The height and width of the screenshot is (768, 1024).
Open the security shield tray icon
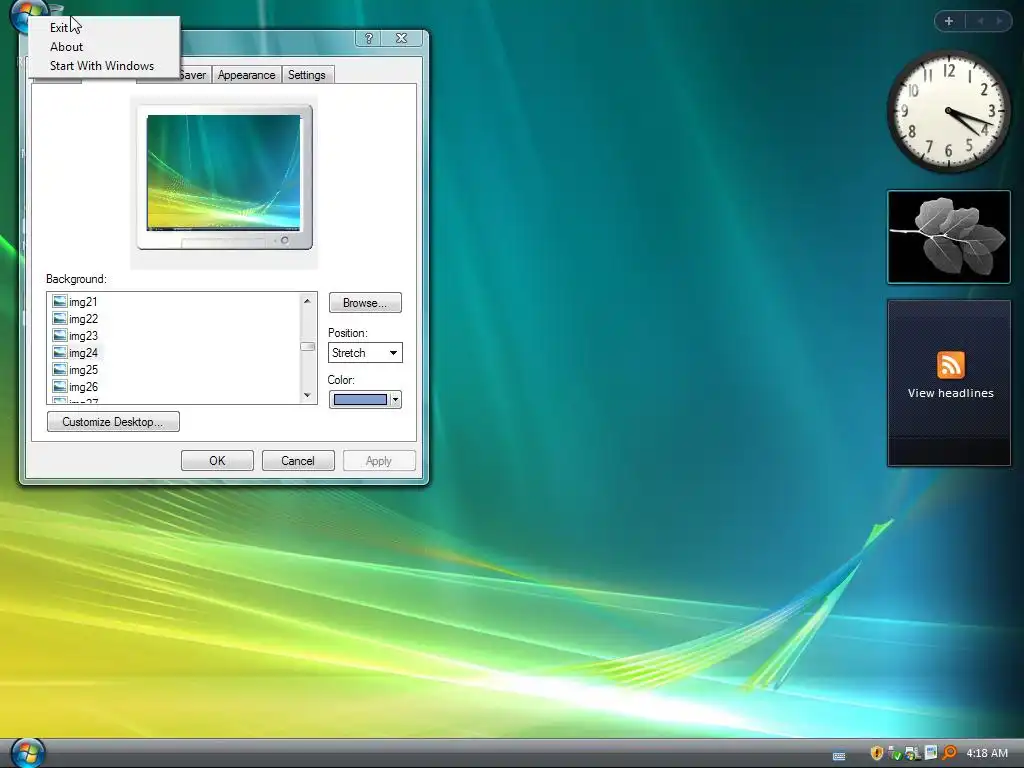pyautogui.click(x=877, y=753)
